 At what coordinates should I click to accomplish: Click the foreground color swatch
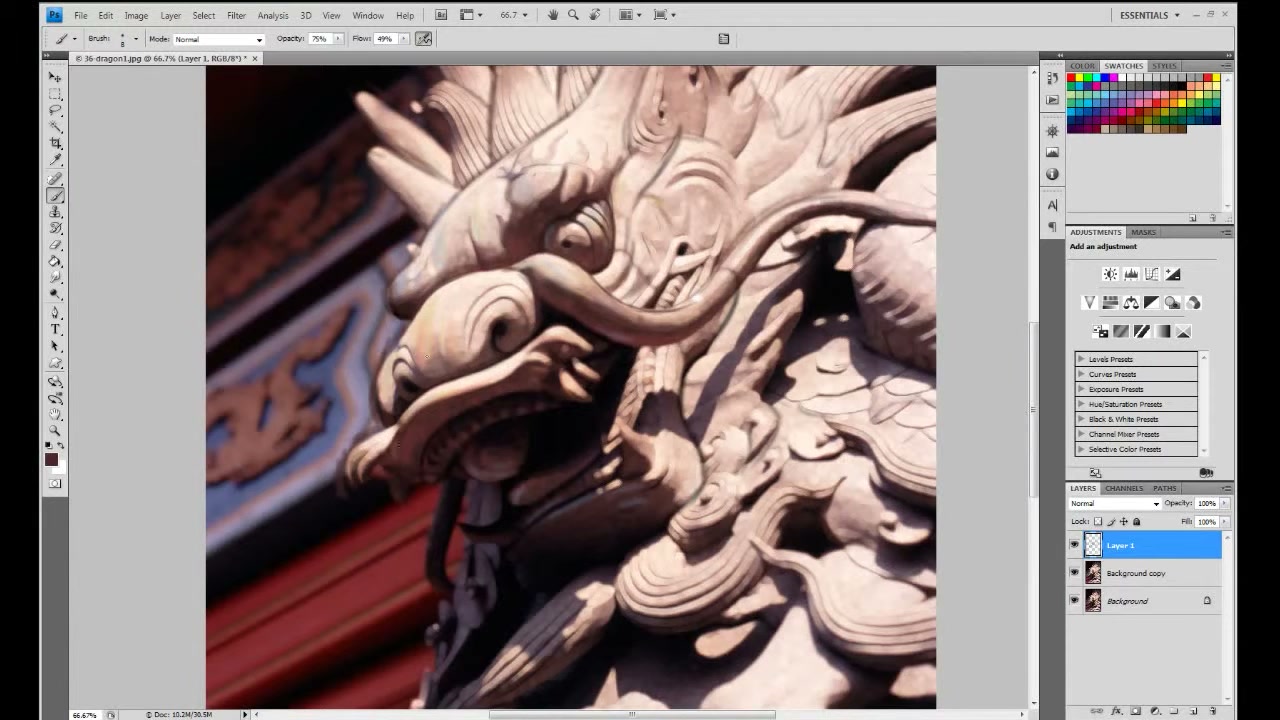(x=51, y=459)
